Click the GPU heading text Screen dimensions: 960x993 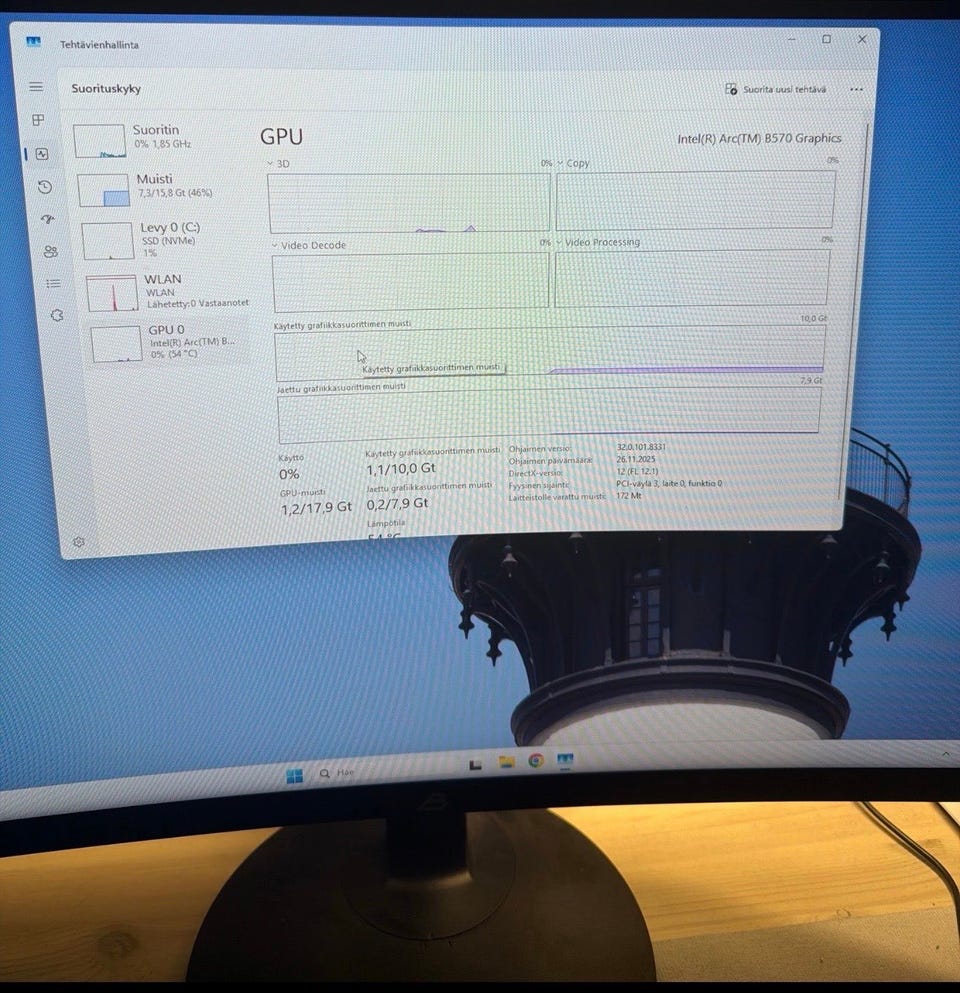click(281, 137)
